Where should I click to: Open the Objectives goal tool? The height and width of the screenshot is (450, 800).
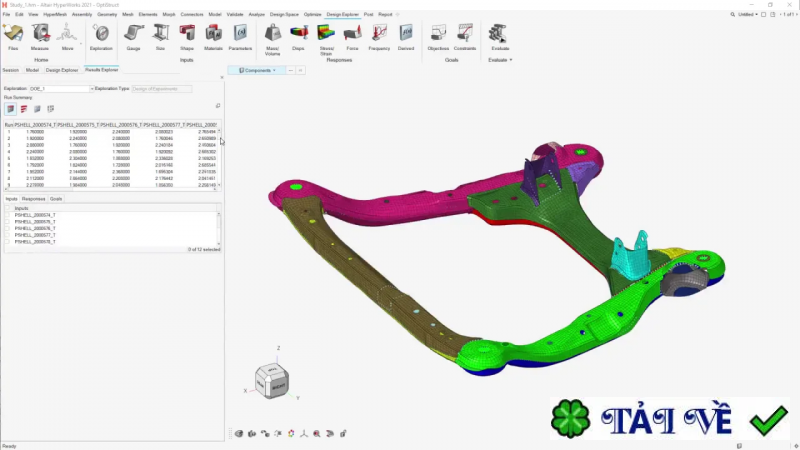tap(438, 37)
